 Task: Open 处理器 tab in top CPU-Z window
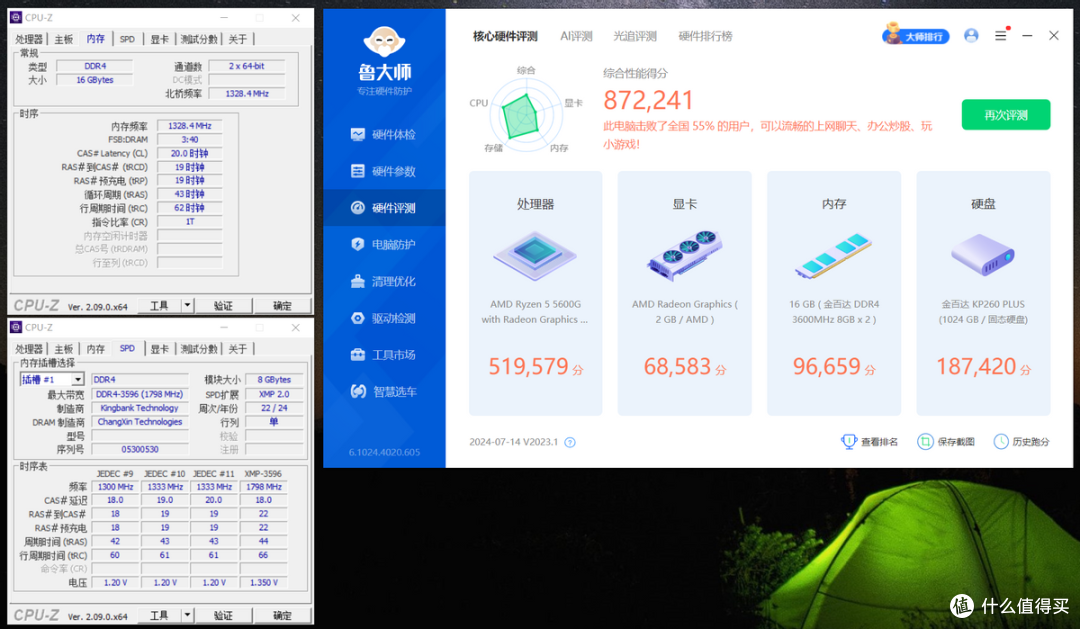click(29, 39)
